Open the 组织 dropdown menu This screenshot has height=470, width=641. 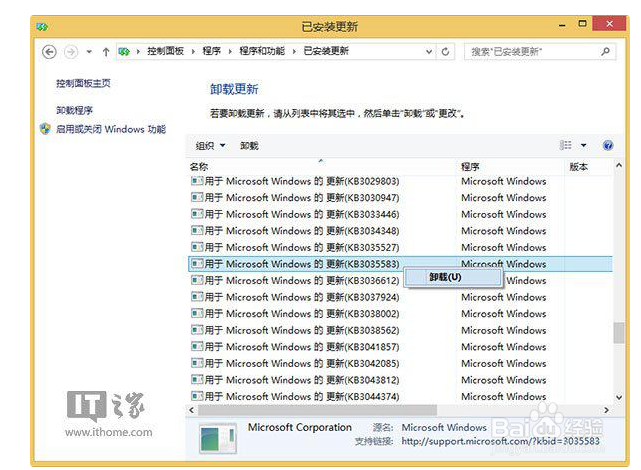[210, 145]
